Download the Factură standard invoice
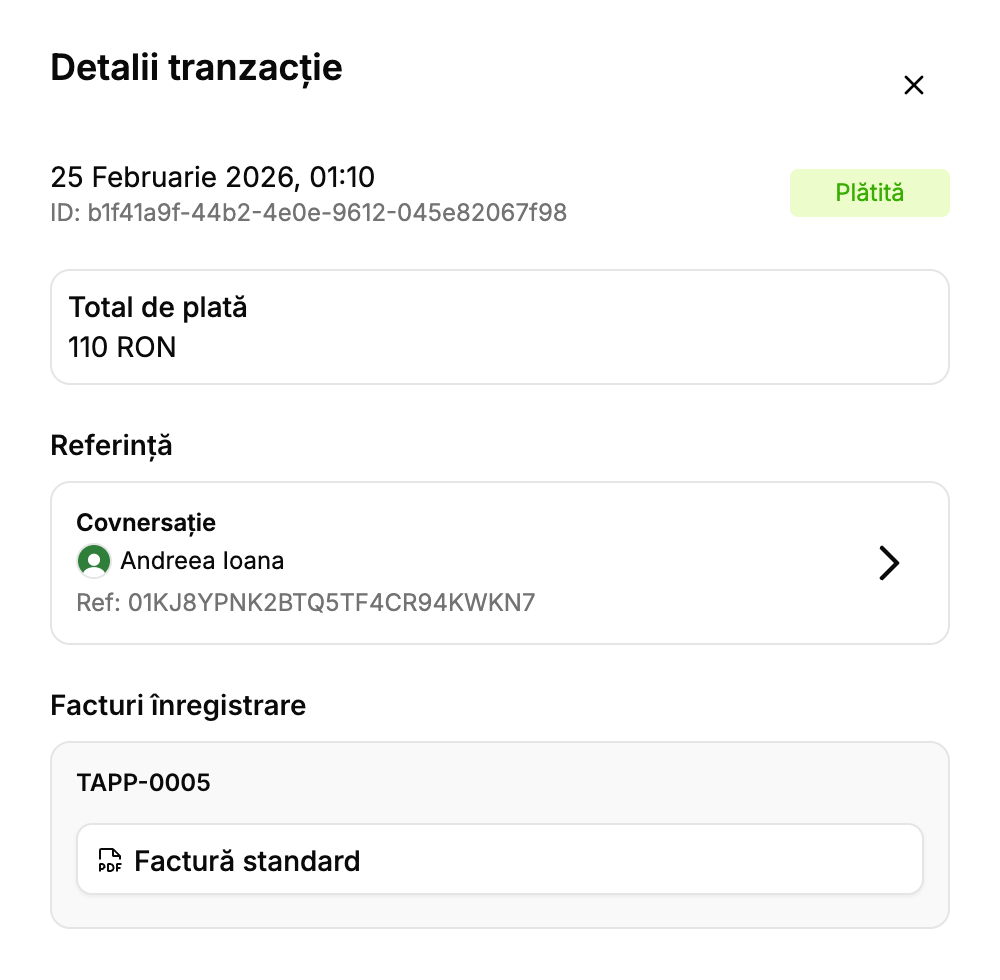The width and height of the screenshot is (1000, 980). [x=500, y=859]
